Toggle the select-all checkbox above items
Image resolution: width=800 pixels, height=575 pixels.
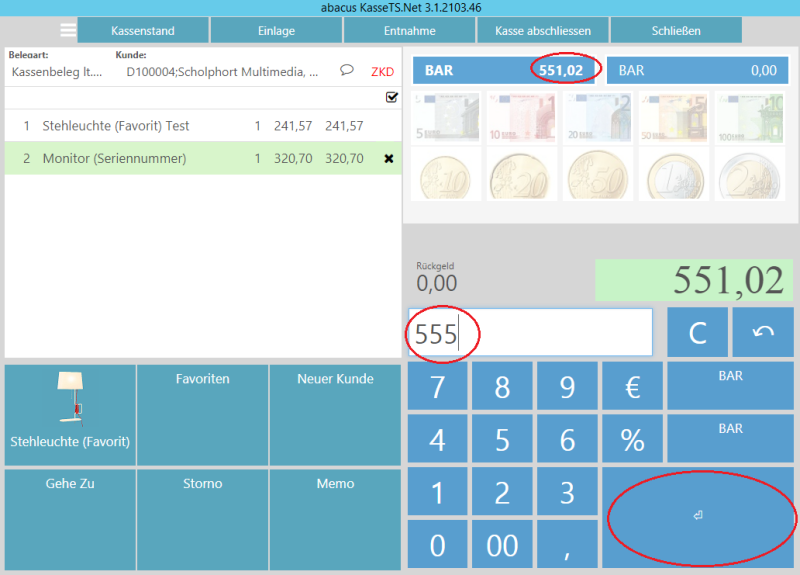392,98
